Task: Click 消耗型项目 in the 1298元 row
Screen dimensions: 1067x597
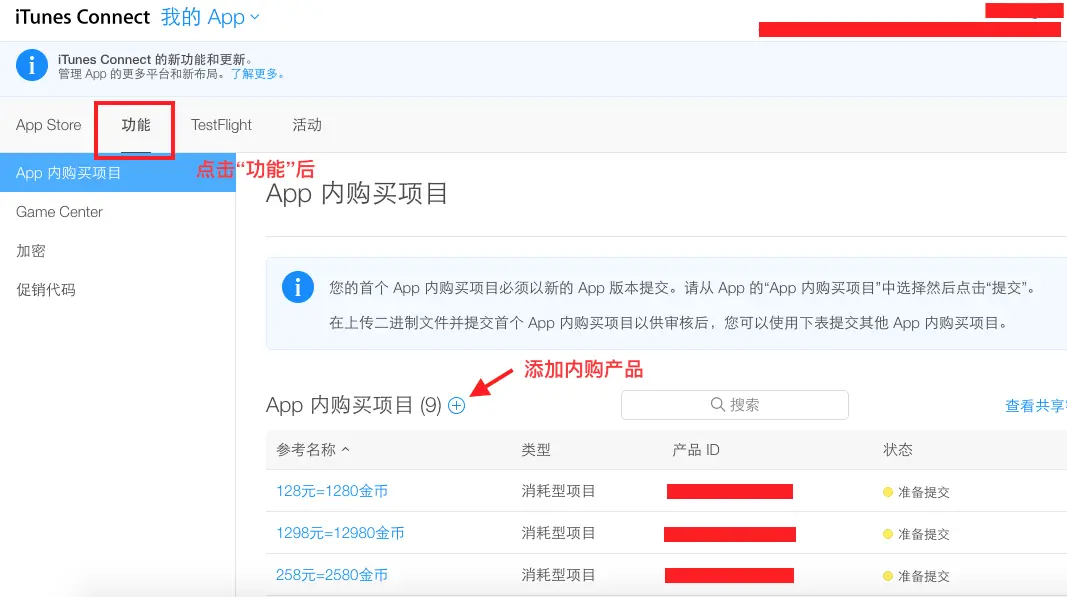Action: (558, 533)
